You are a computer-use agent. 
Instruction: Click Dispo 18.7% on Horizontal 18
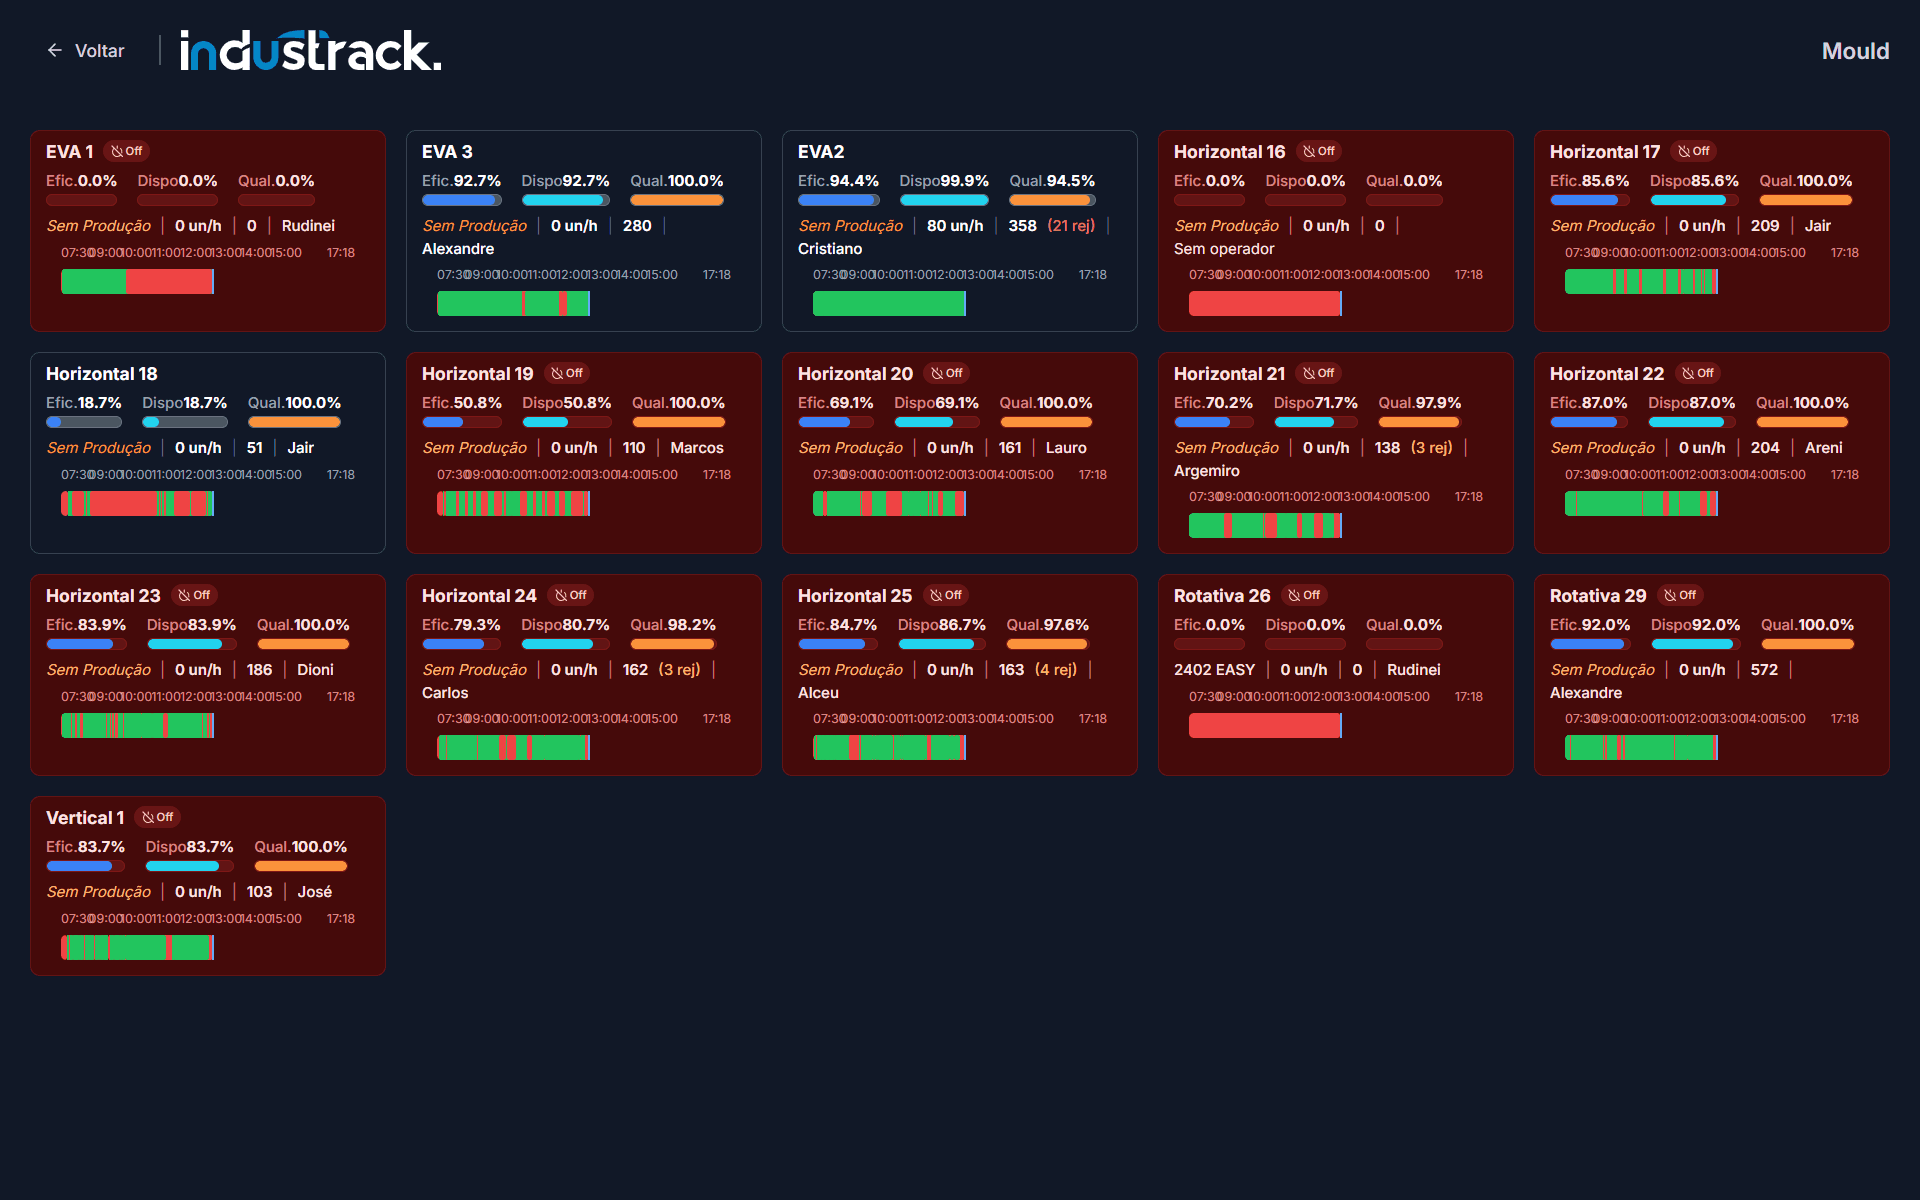[184, 403]
